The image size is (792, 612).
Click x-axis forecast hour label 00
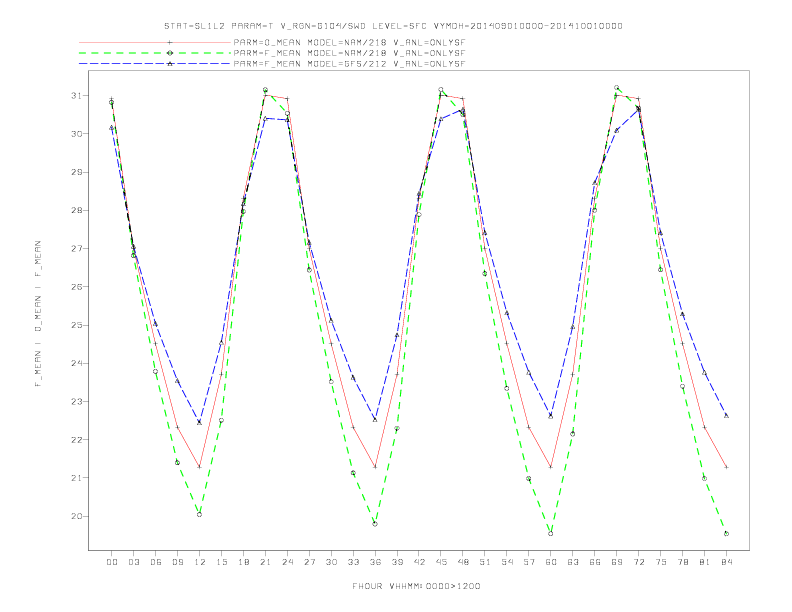pos(112,562)
